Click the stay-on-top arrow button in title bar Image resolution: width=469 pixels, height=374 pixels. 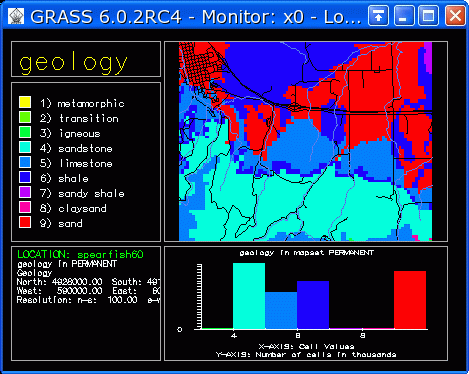pyautogui.click(x=378, y=16)
